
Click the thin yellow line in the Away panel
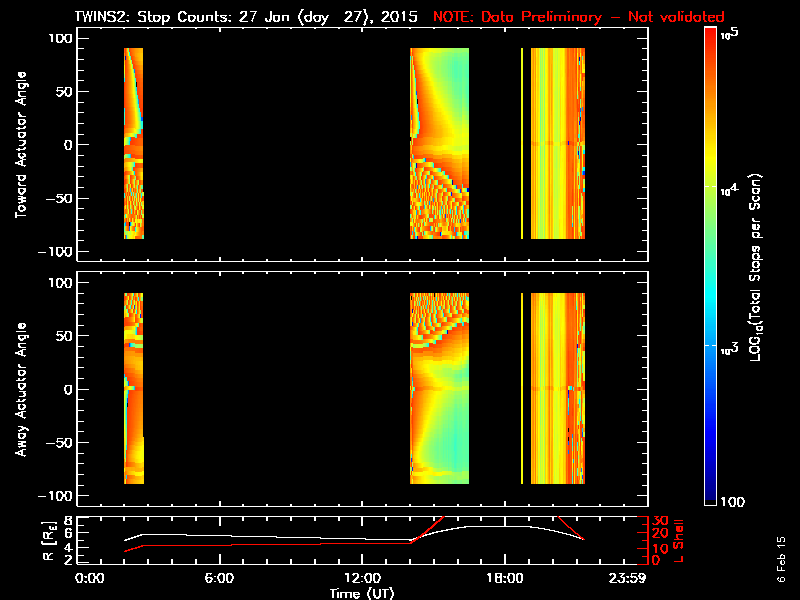pos(522,388)
